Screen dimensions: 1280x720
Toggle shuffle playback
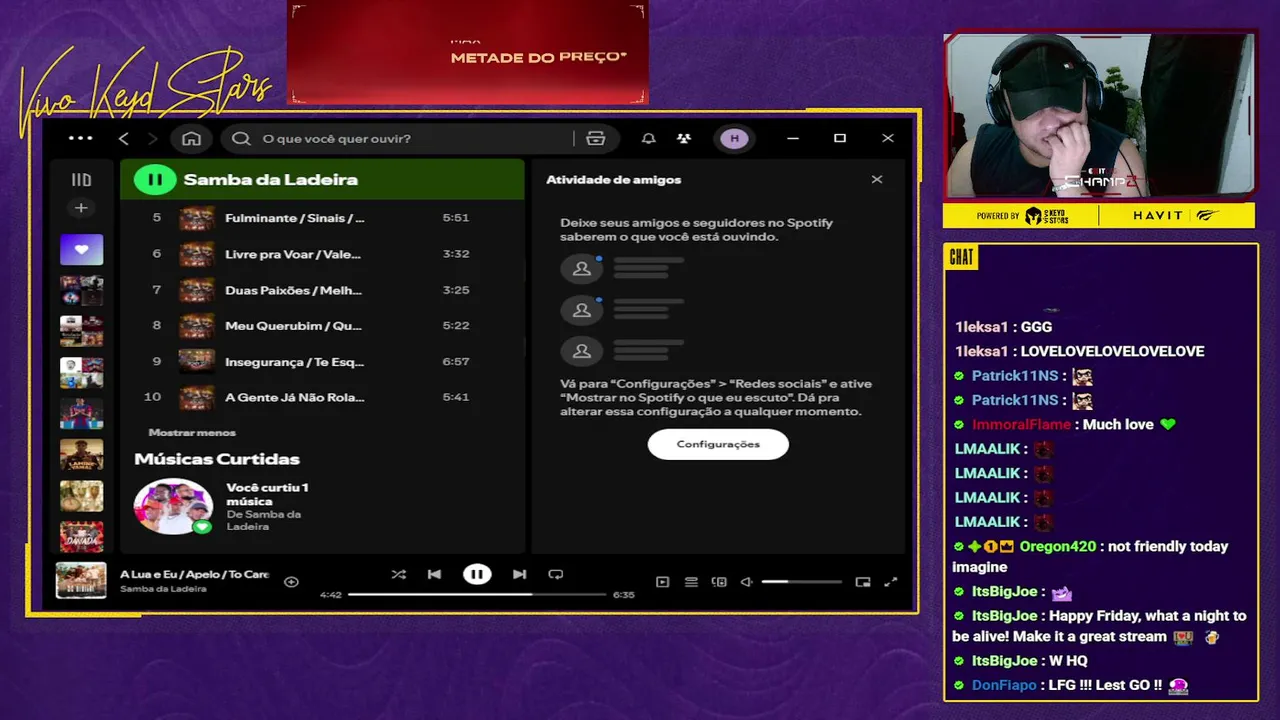coord(399,574)
